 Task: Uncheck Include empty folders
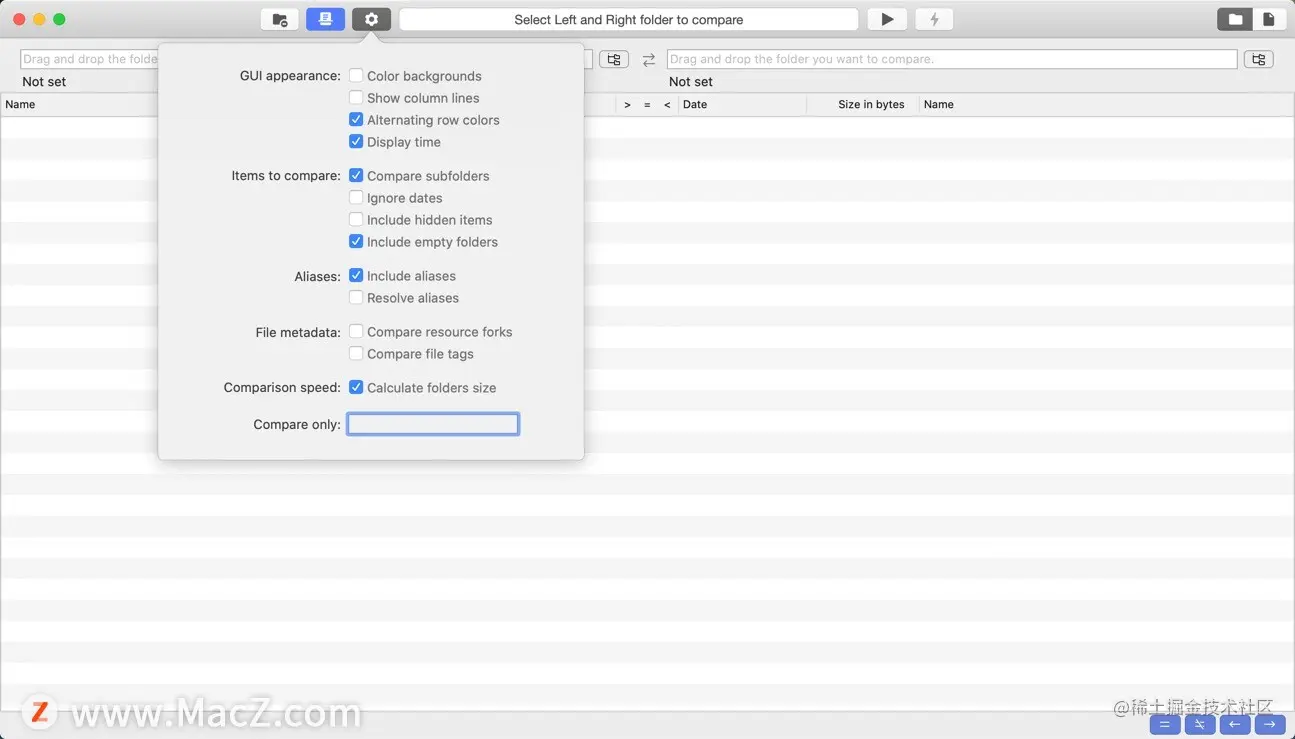pos(356,242)
